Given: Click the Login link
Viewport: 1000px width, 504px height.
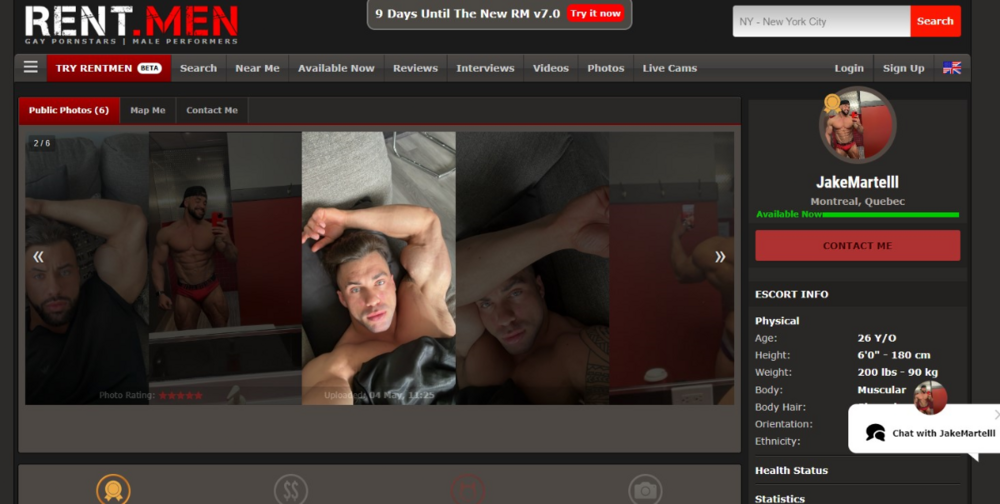Looking at the screenshot, I should click(x=849, y=68).
